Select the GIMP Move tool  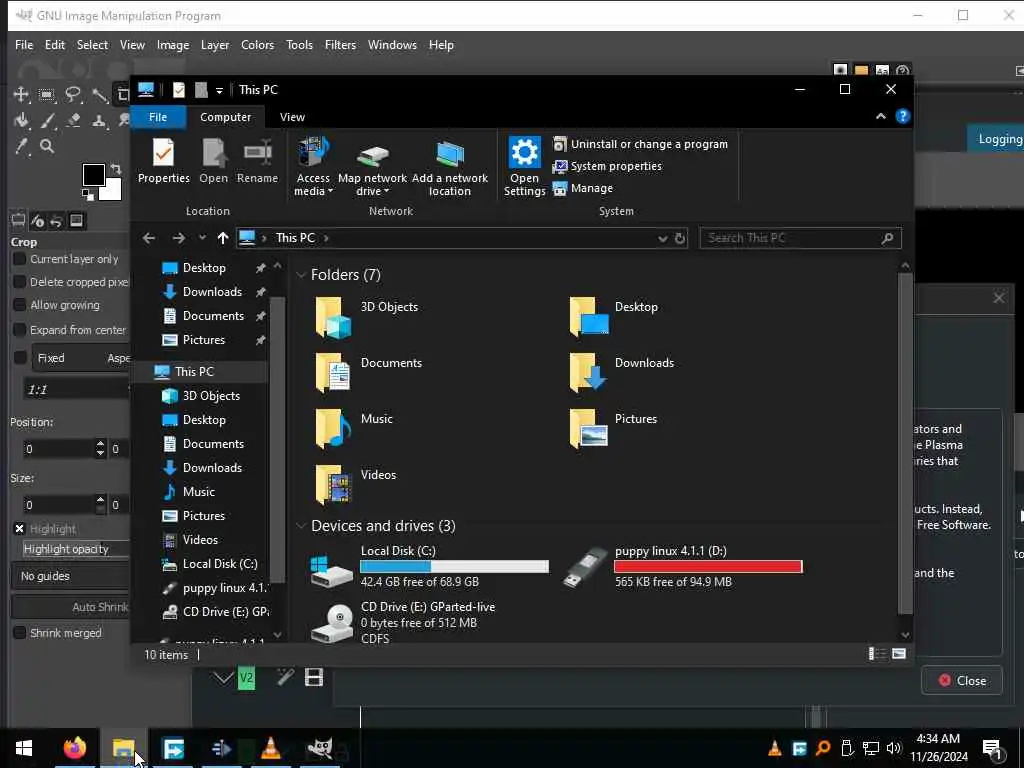coord(21,95)
